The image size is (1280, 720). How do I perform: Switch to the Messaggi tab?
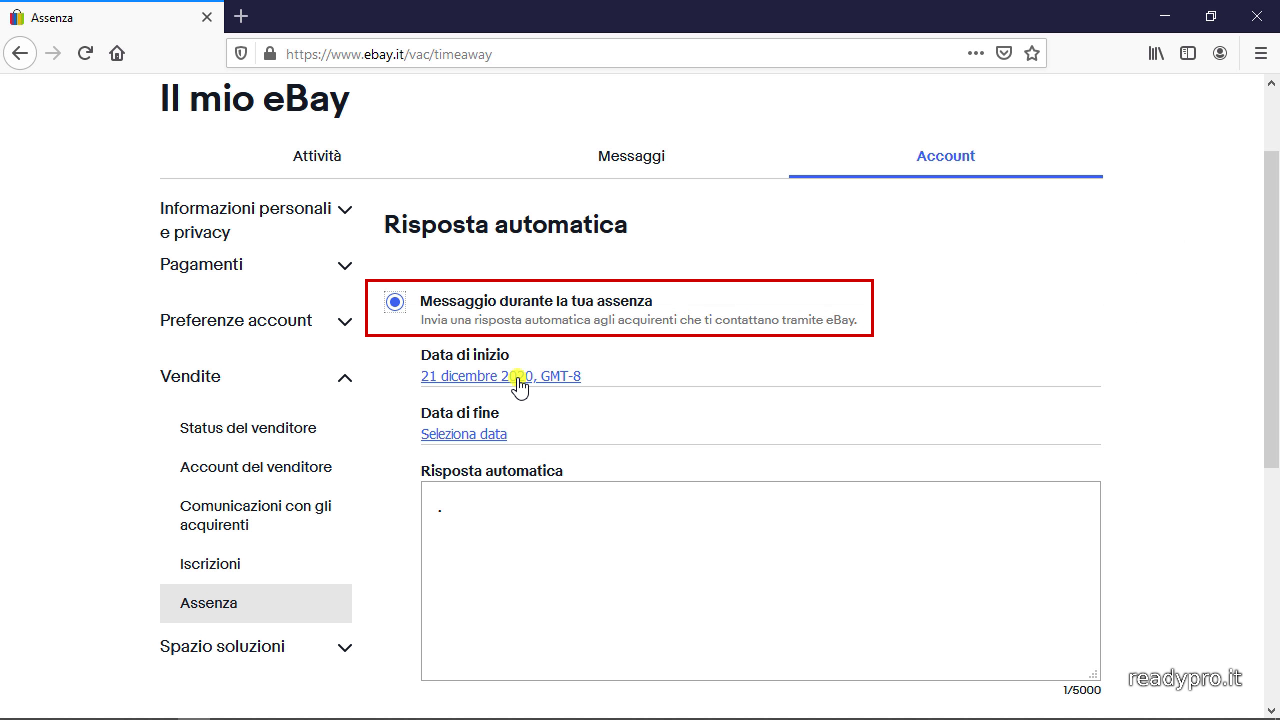click(631, 156)
